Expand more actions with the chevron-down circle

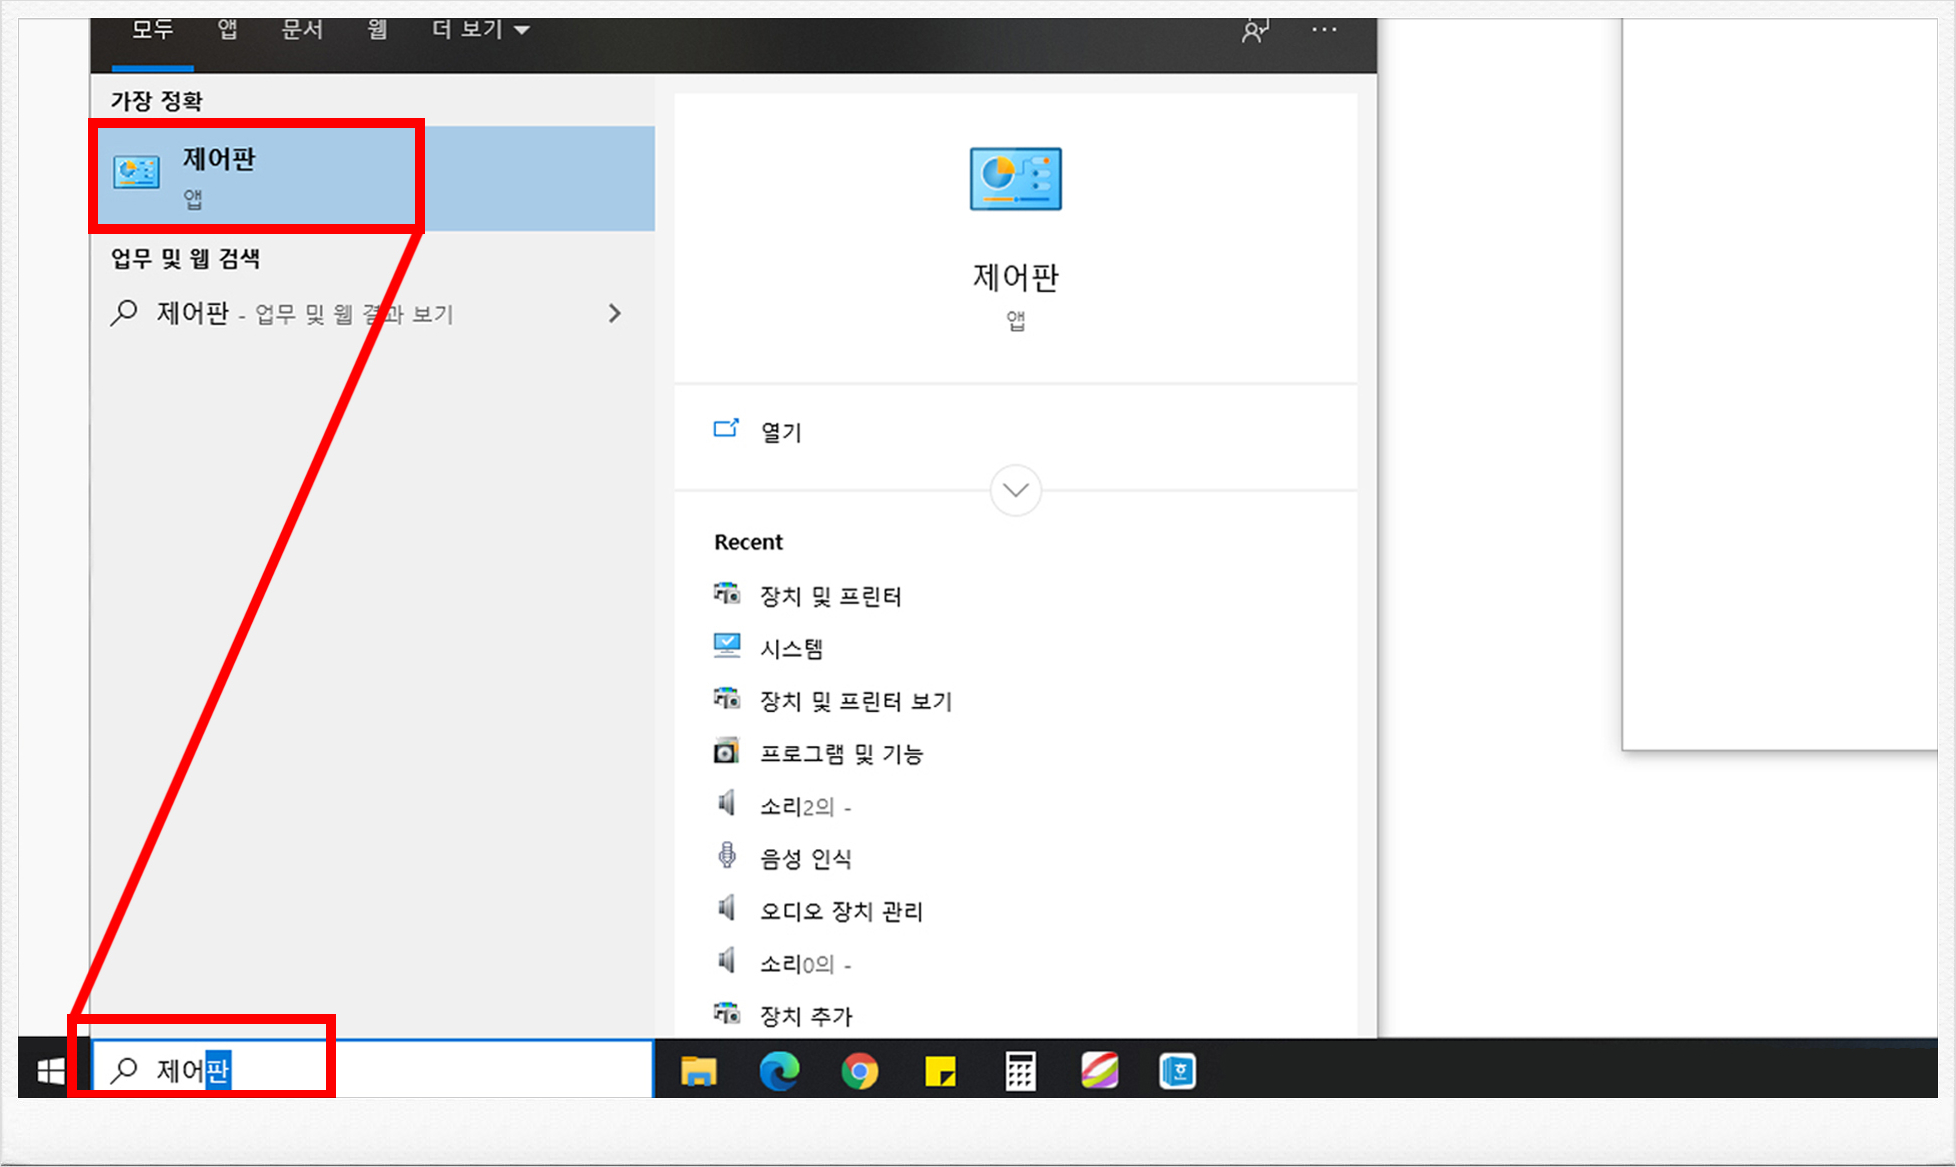point(1015,490)
